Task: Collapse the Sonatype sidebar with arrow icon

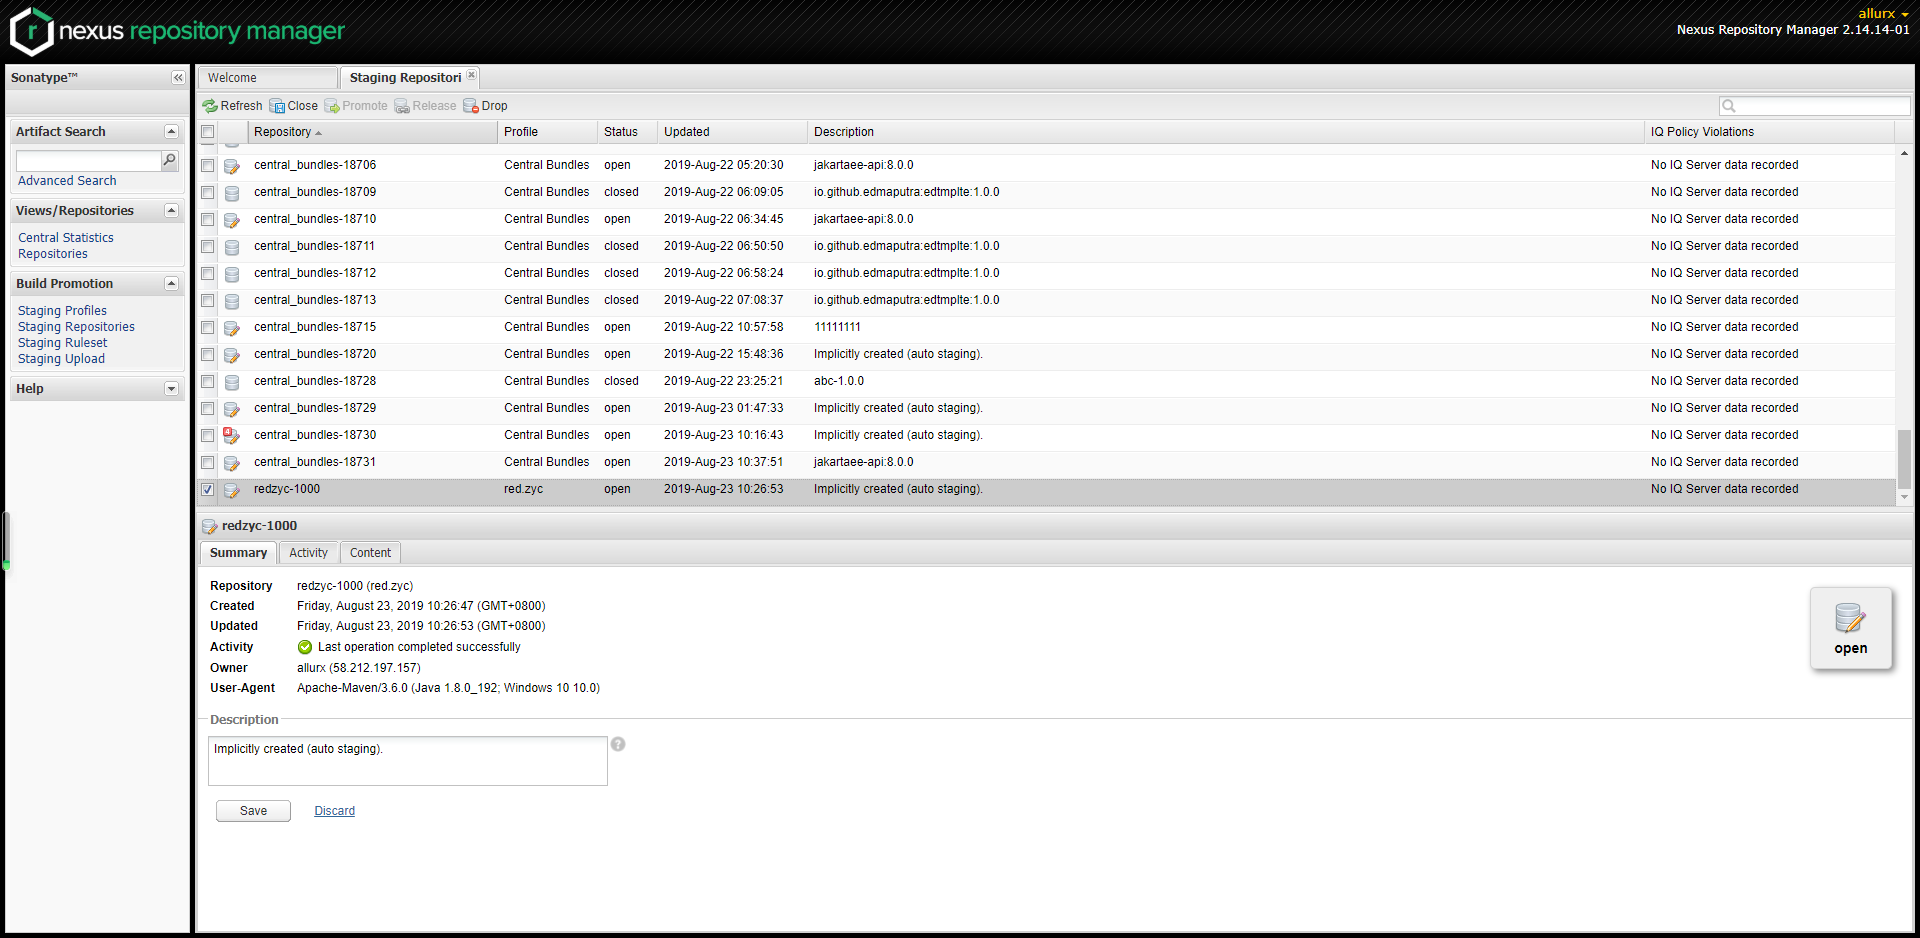Action: (x=178, y=78)
